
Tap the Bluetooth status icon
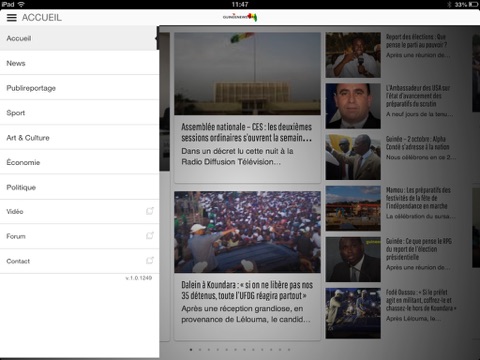click(449, 4)
